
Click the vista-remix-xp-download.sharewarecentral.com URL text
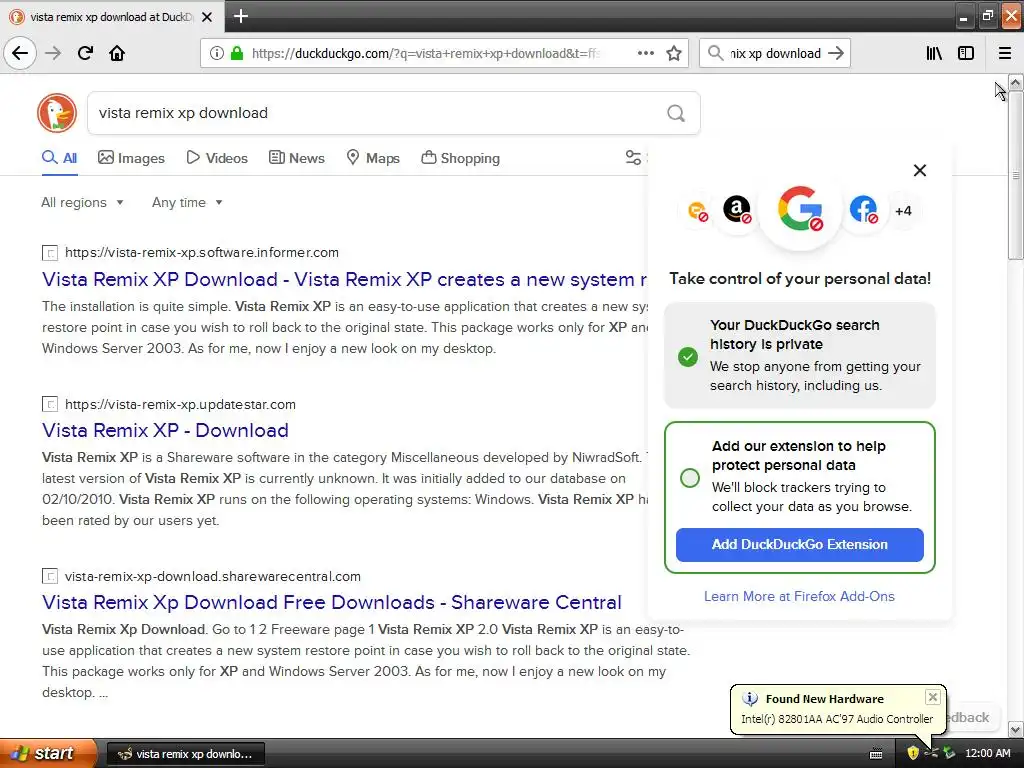213,577
